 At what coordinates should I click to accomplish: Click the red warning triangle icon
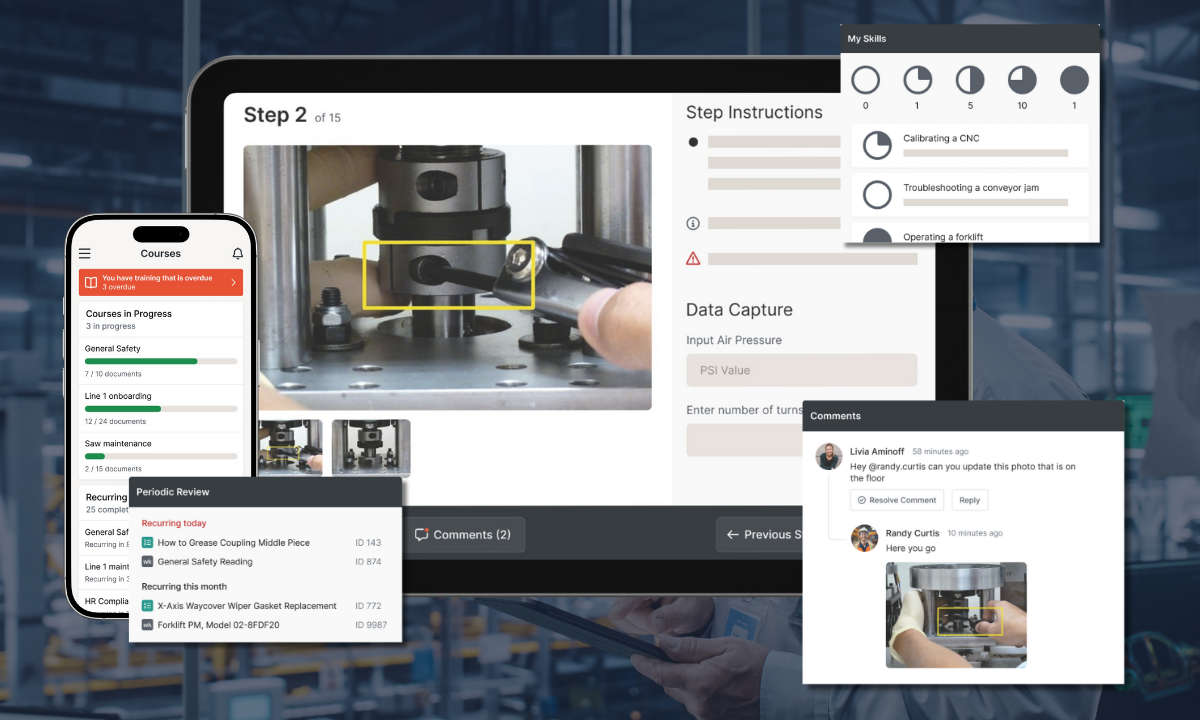pyautogui.click(x=693, y=259)
